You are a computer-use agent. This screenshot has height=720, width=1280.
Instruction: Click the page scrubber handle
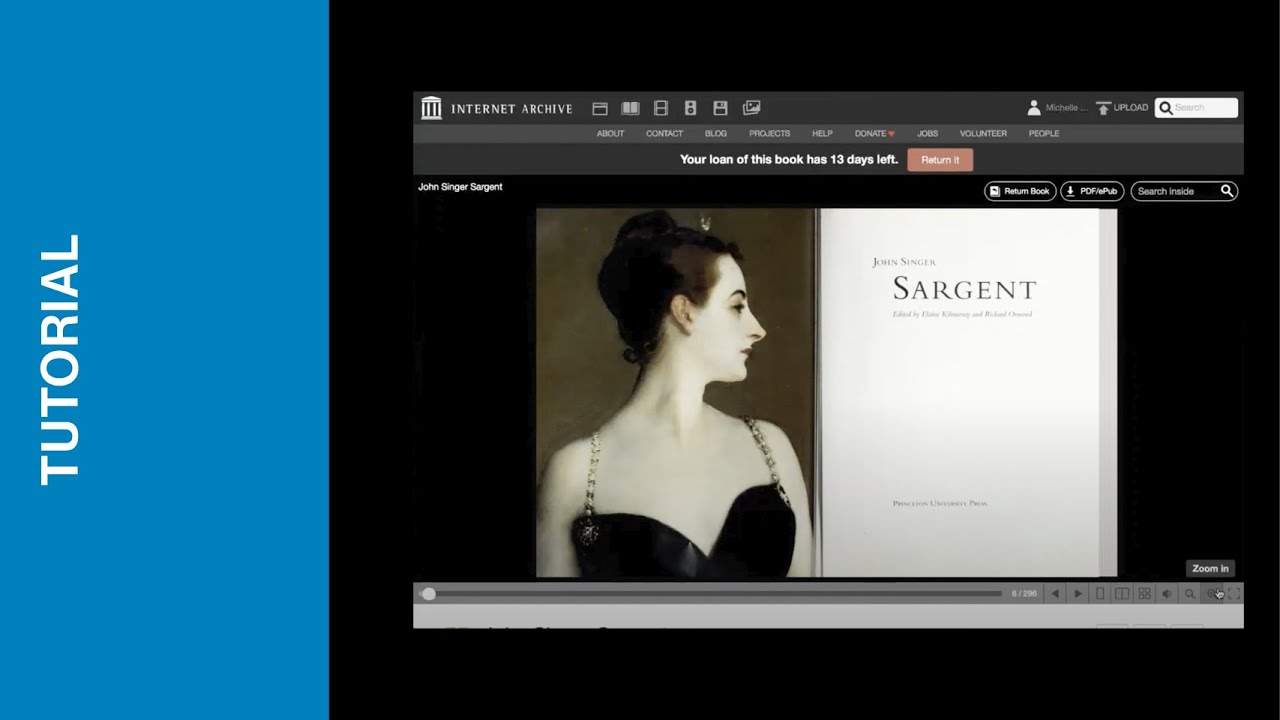[429, 594]
